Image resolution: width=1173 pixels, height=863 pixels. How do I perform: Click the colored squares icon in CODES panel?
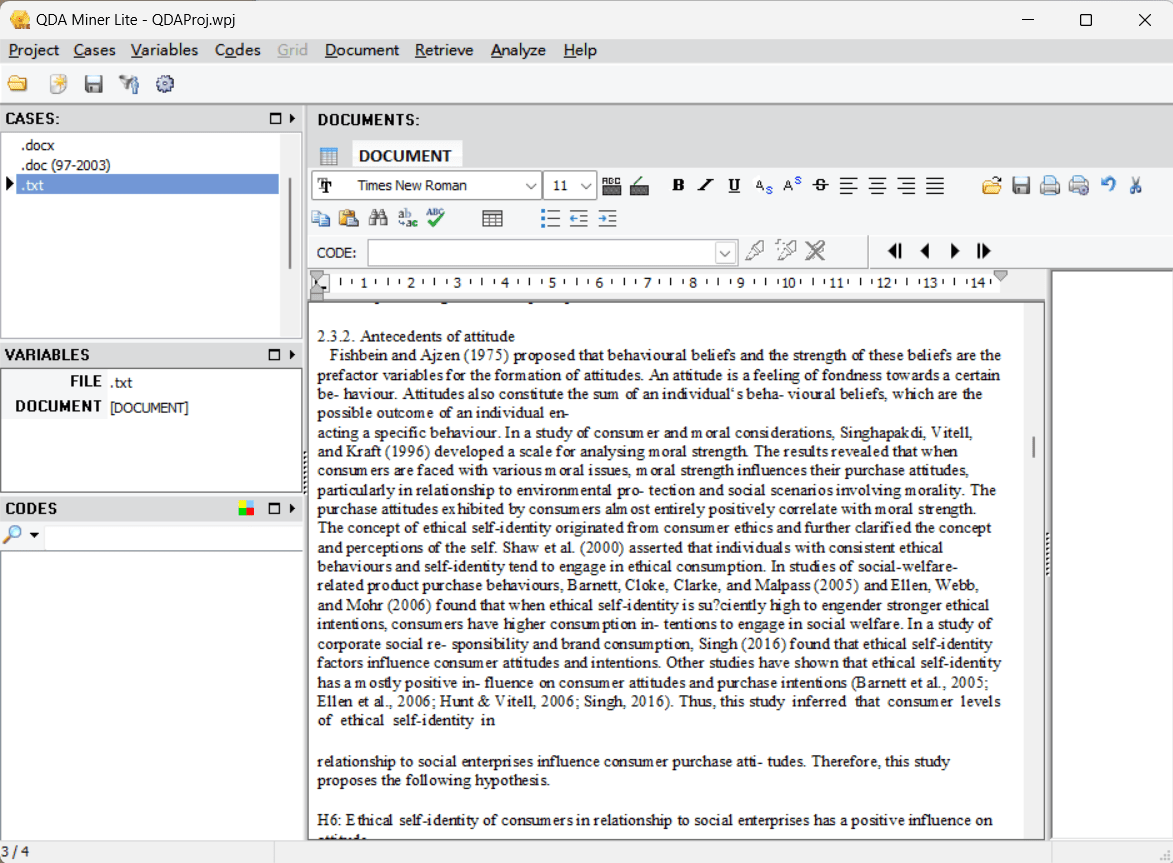point(246,509)
